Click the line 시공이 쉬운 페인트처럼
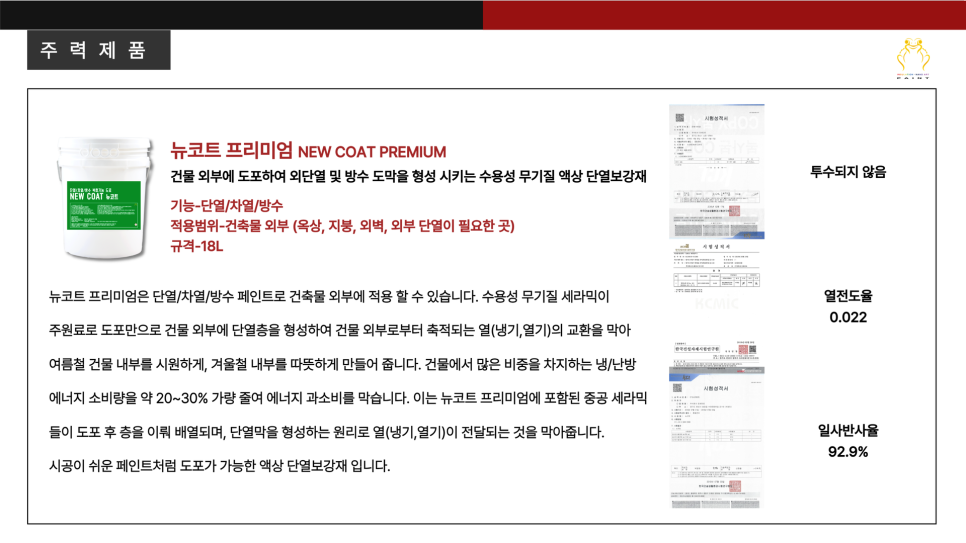 (219, 466)
